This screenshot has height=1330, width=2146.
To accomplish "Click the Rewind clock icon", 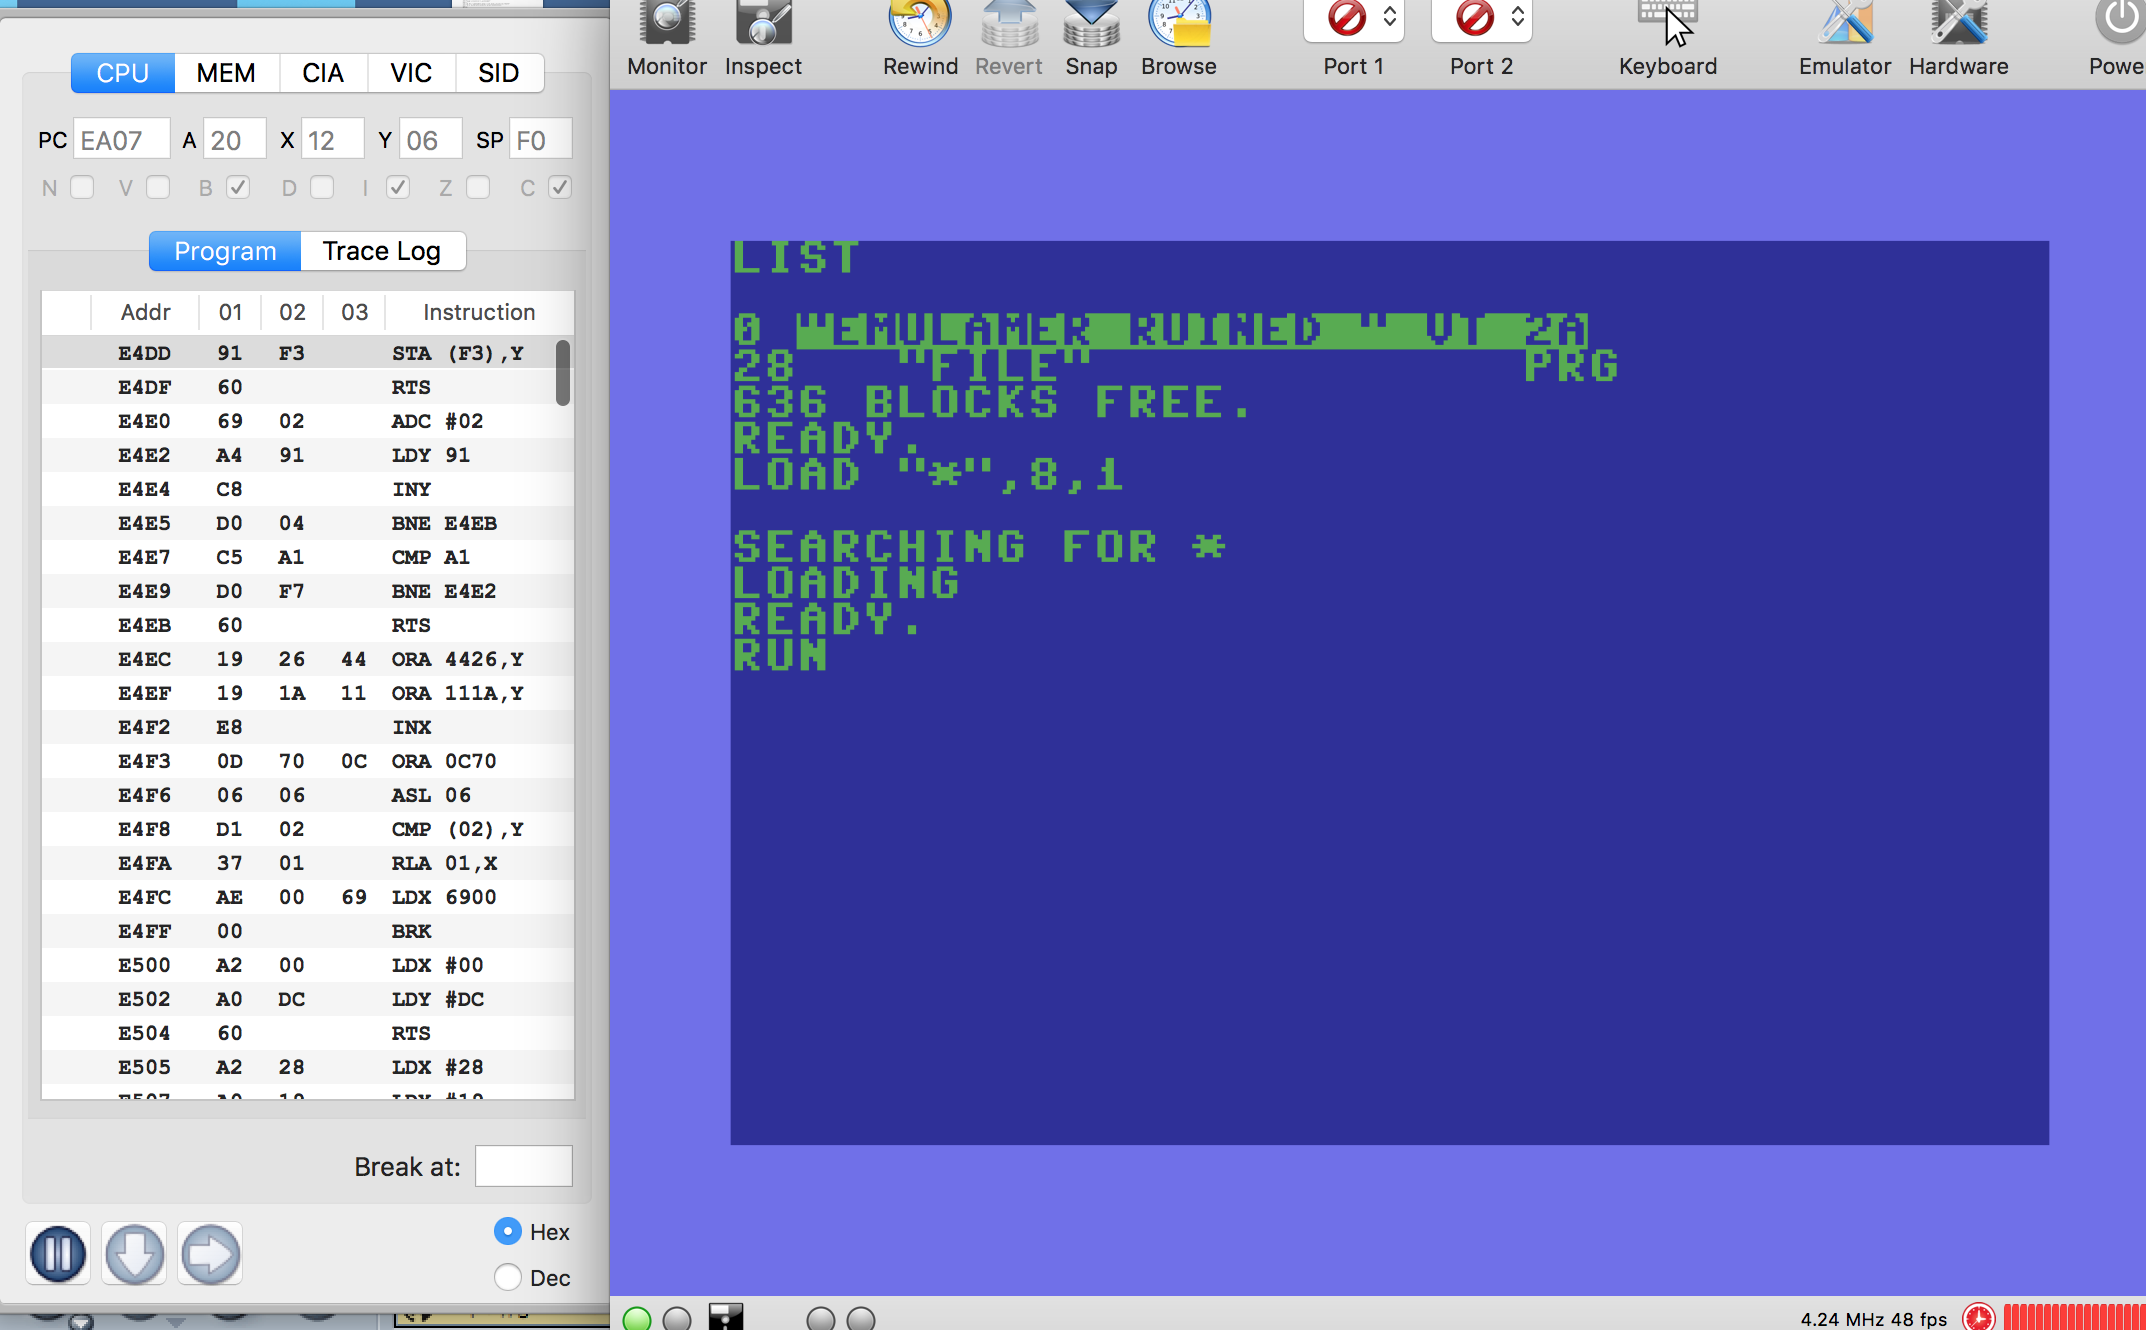I will pos(920,24).
